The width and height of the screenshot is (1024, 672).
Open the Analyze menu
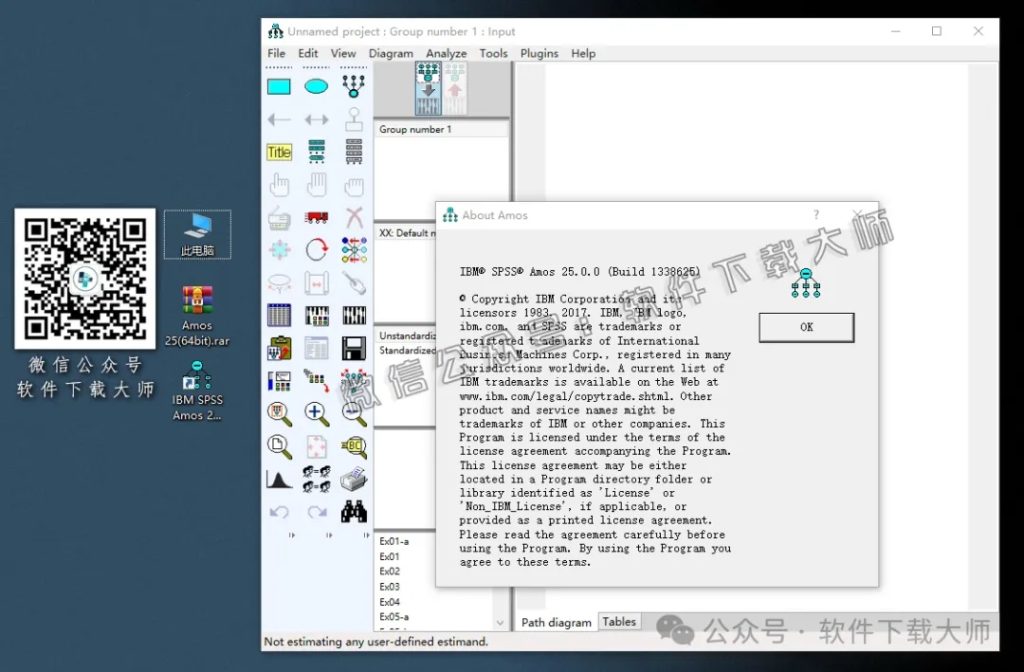(446, 53)
